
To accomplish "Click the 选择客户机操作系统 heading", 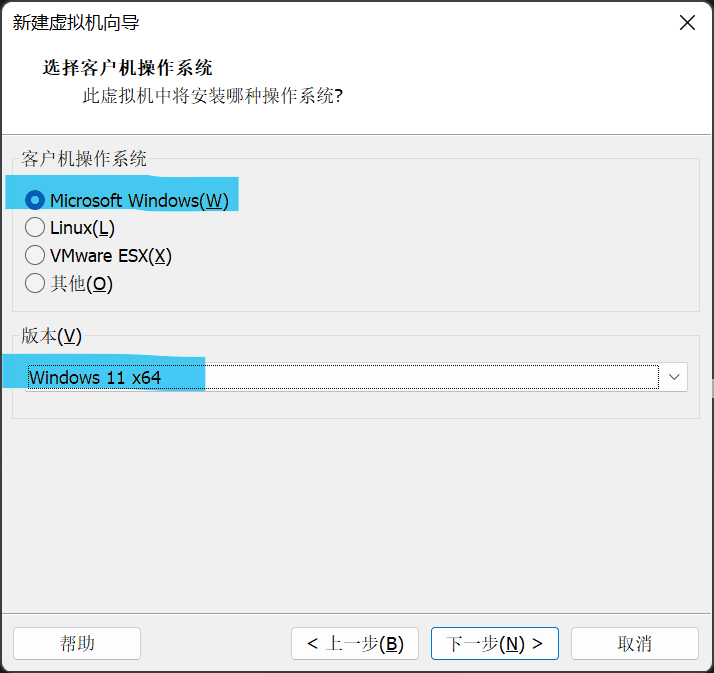I will click(128, 68).
